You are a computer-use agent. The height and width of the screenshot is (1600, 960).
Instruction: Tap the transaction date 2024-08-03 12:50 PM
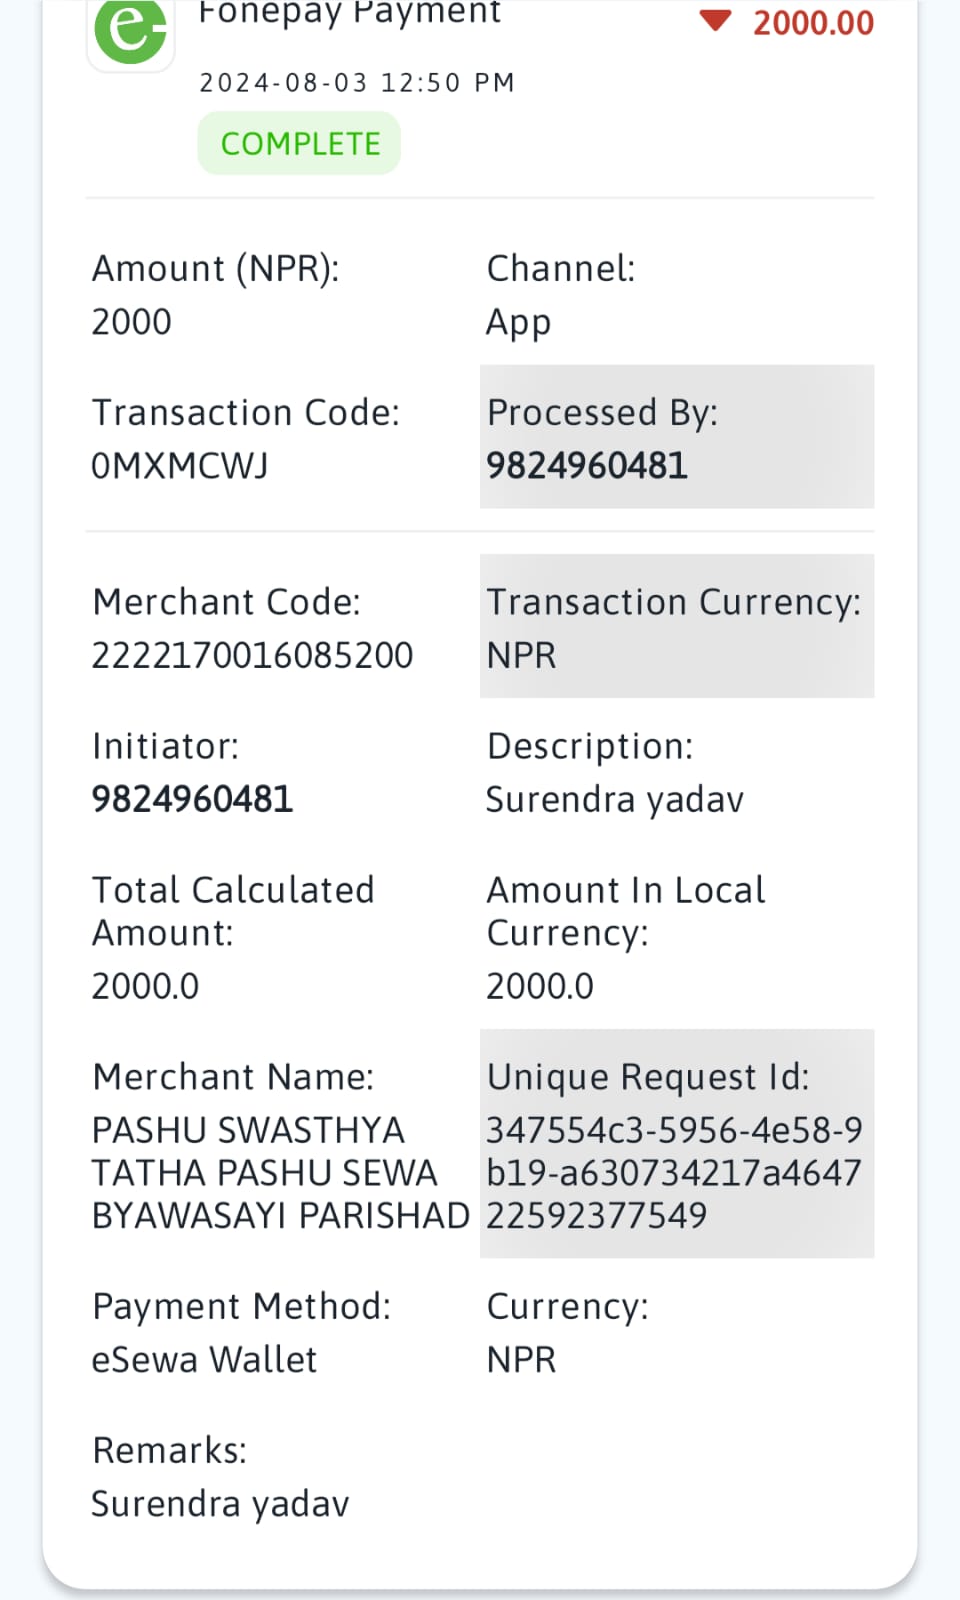pyautogui.click(x=357, y=82)
